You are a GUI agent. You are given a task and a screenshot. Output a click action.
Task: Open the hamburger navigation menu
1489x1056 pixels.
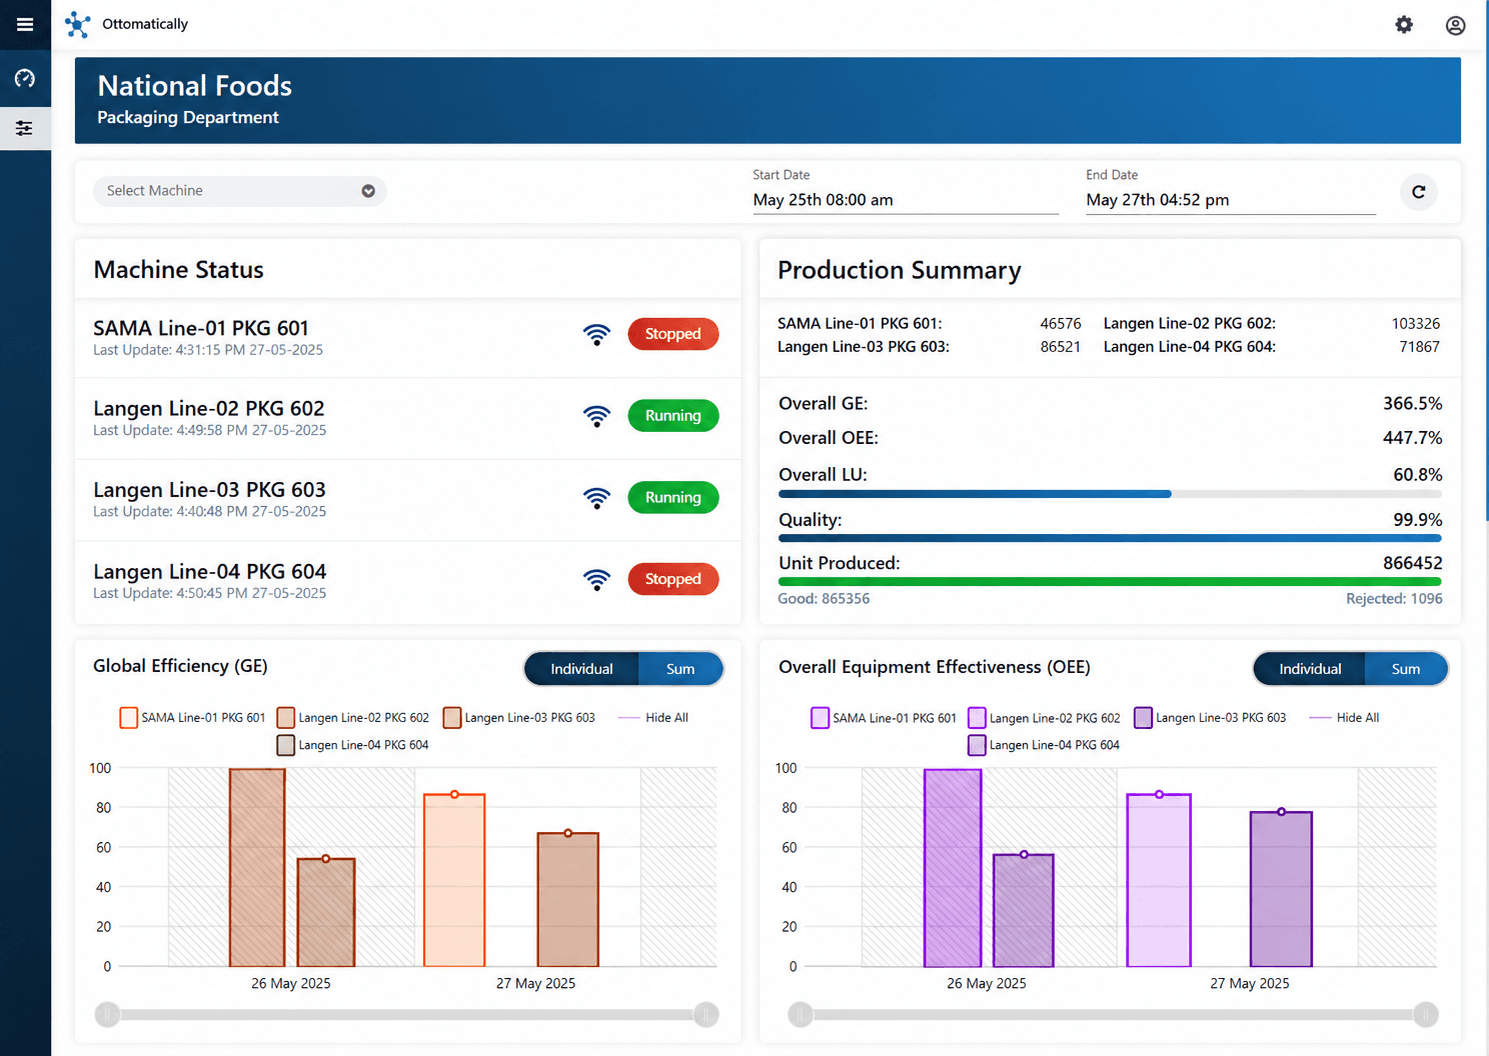tap(25, 24)
